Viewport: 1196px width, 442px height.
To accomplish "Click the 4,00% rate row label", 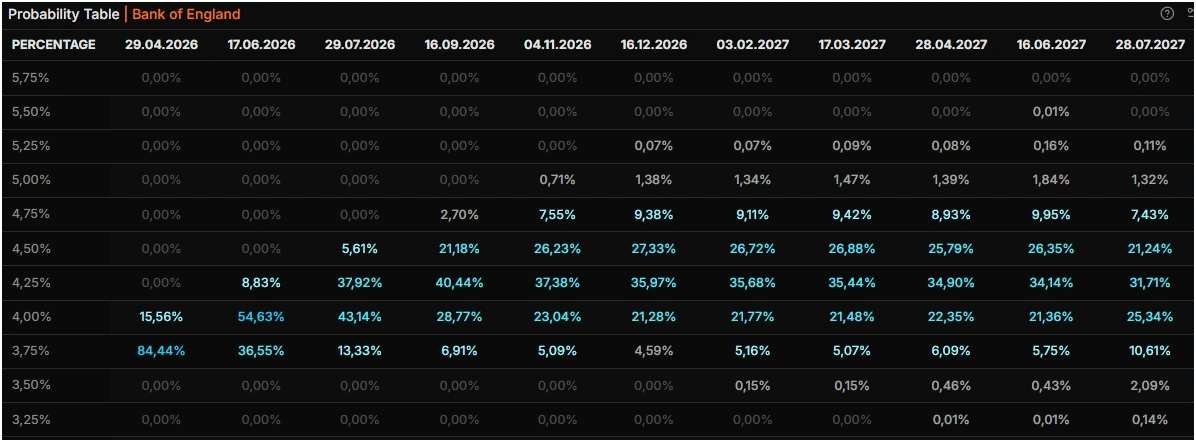I will pos(31,317).
